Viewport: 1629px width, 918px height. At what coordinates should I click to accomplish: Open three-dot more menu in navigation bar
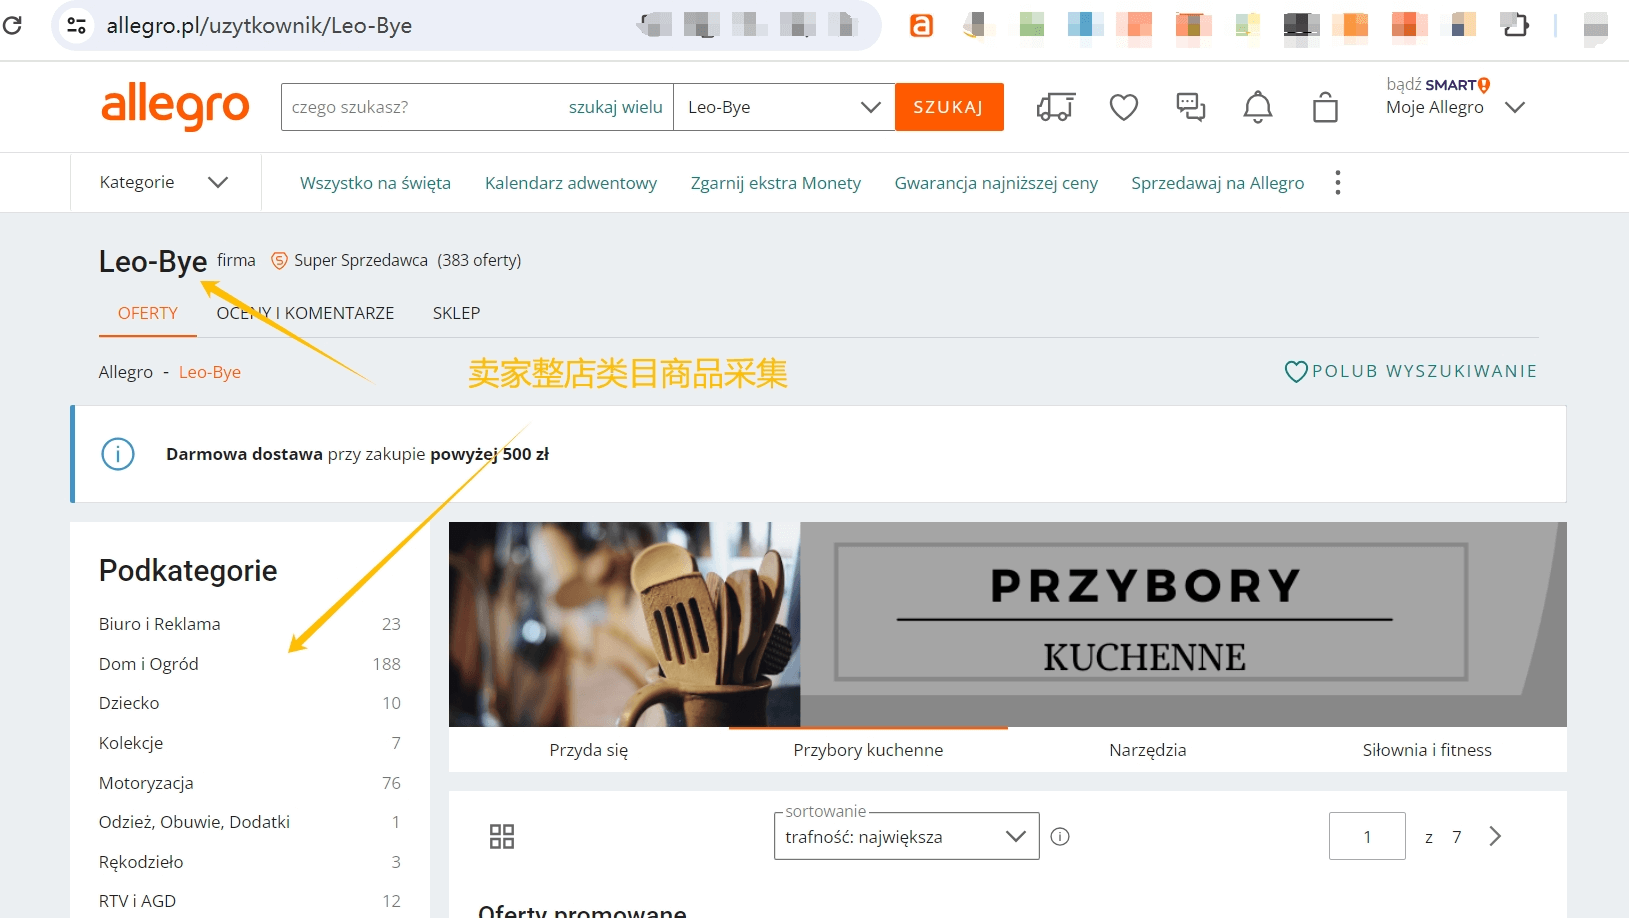1337,182
